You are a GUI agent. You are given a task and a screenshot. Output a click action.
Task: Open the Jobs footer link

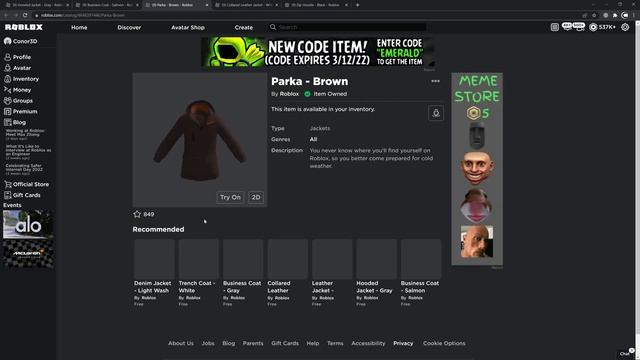click(208, 343)
